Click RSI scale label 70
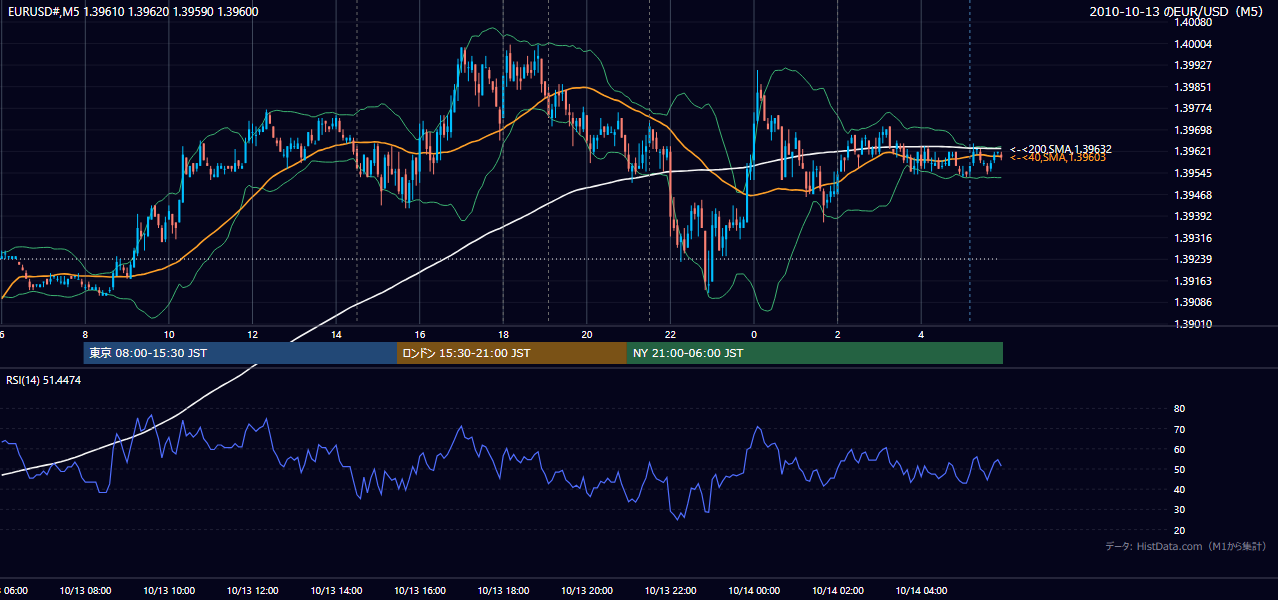 click(x=1179, y=429)
